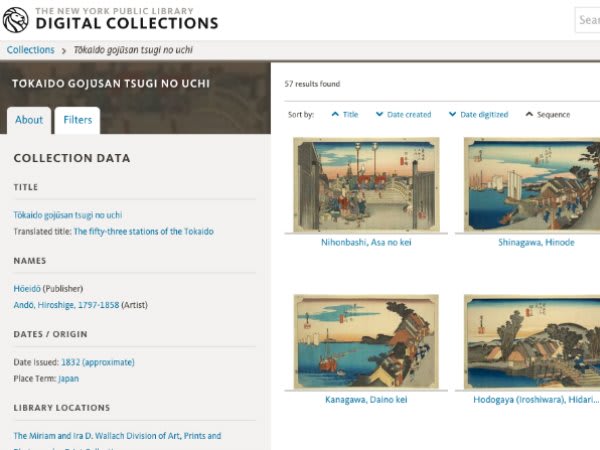Image resolution: width=600 pixels, height=450 pixels.
Task: Click the Japan place term link
Action: click(x=68, y=378)
